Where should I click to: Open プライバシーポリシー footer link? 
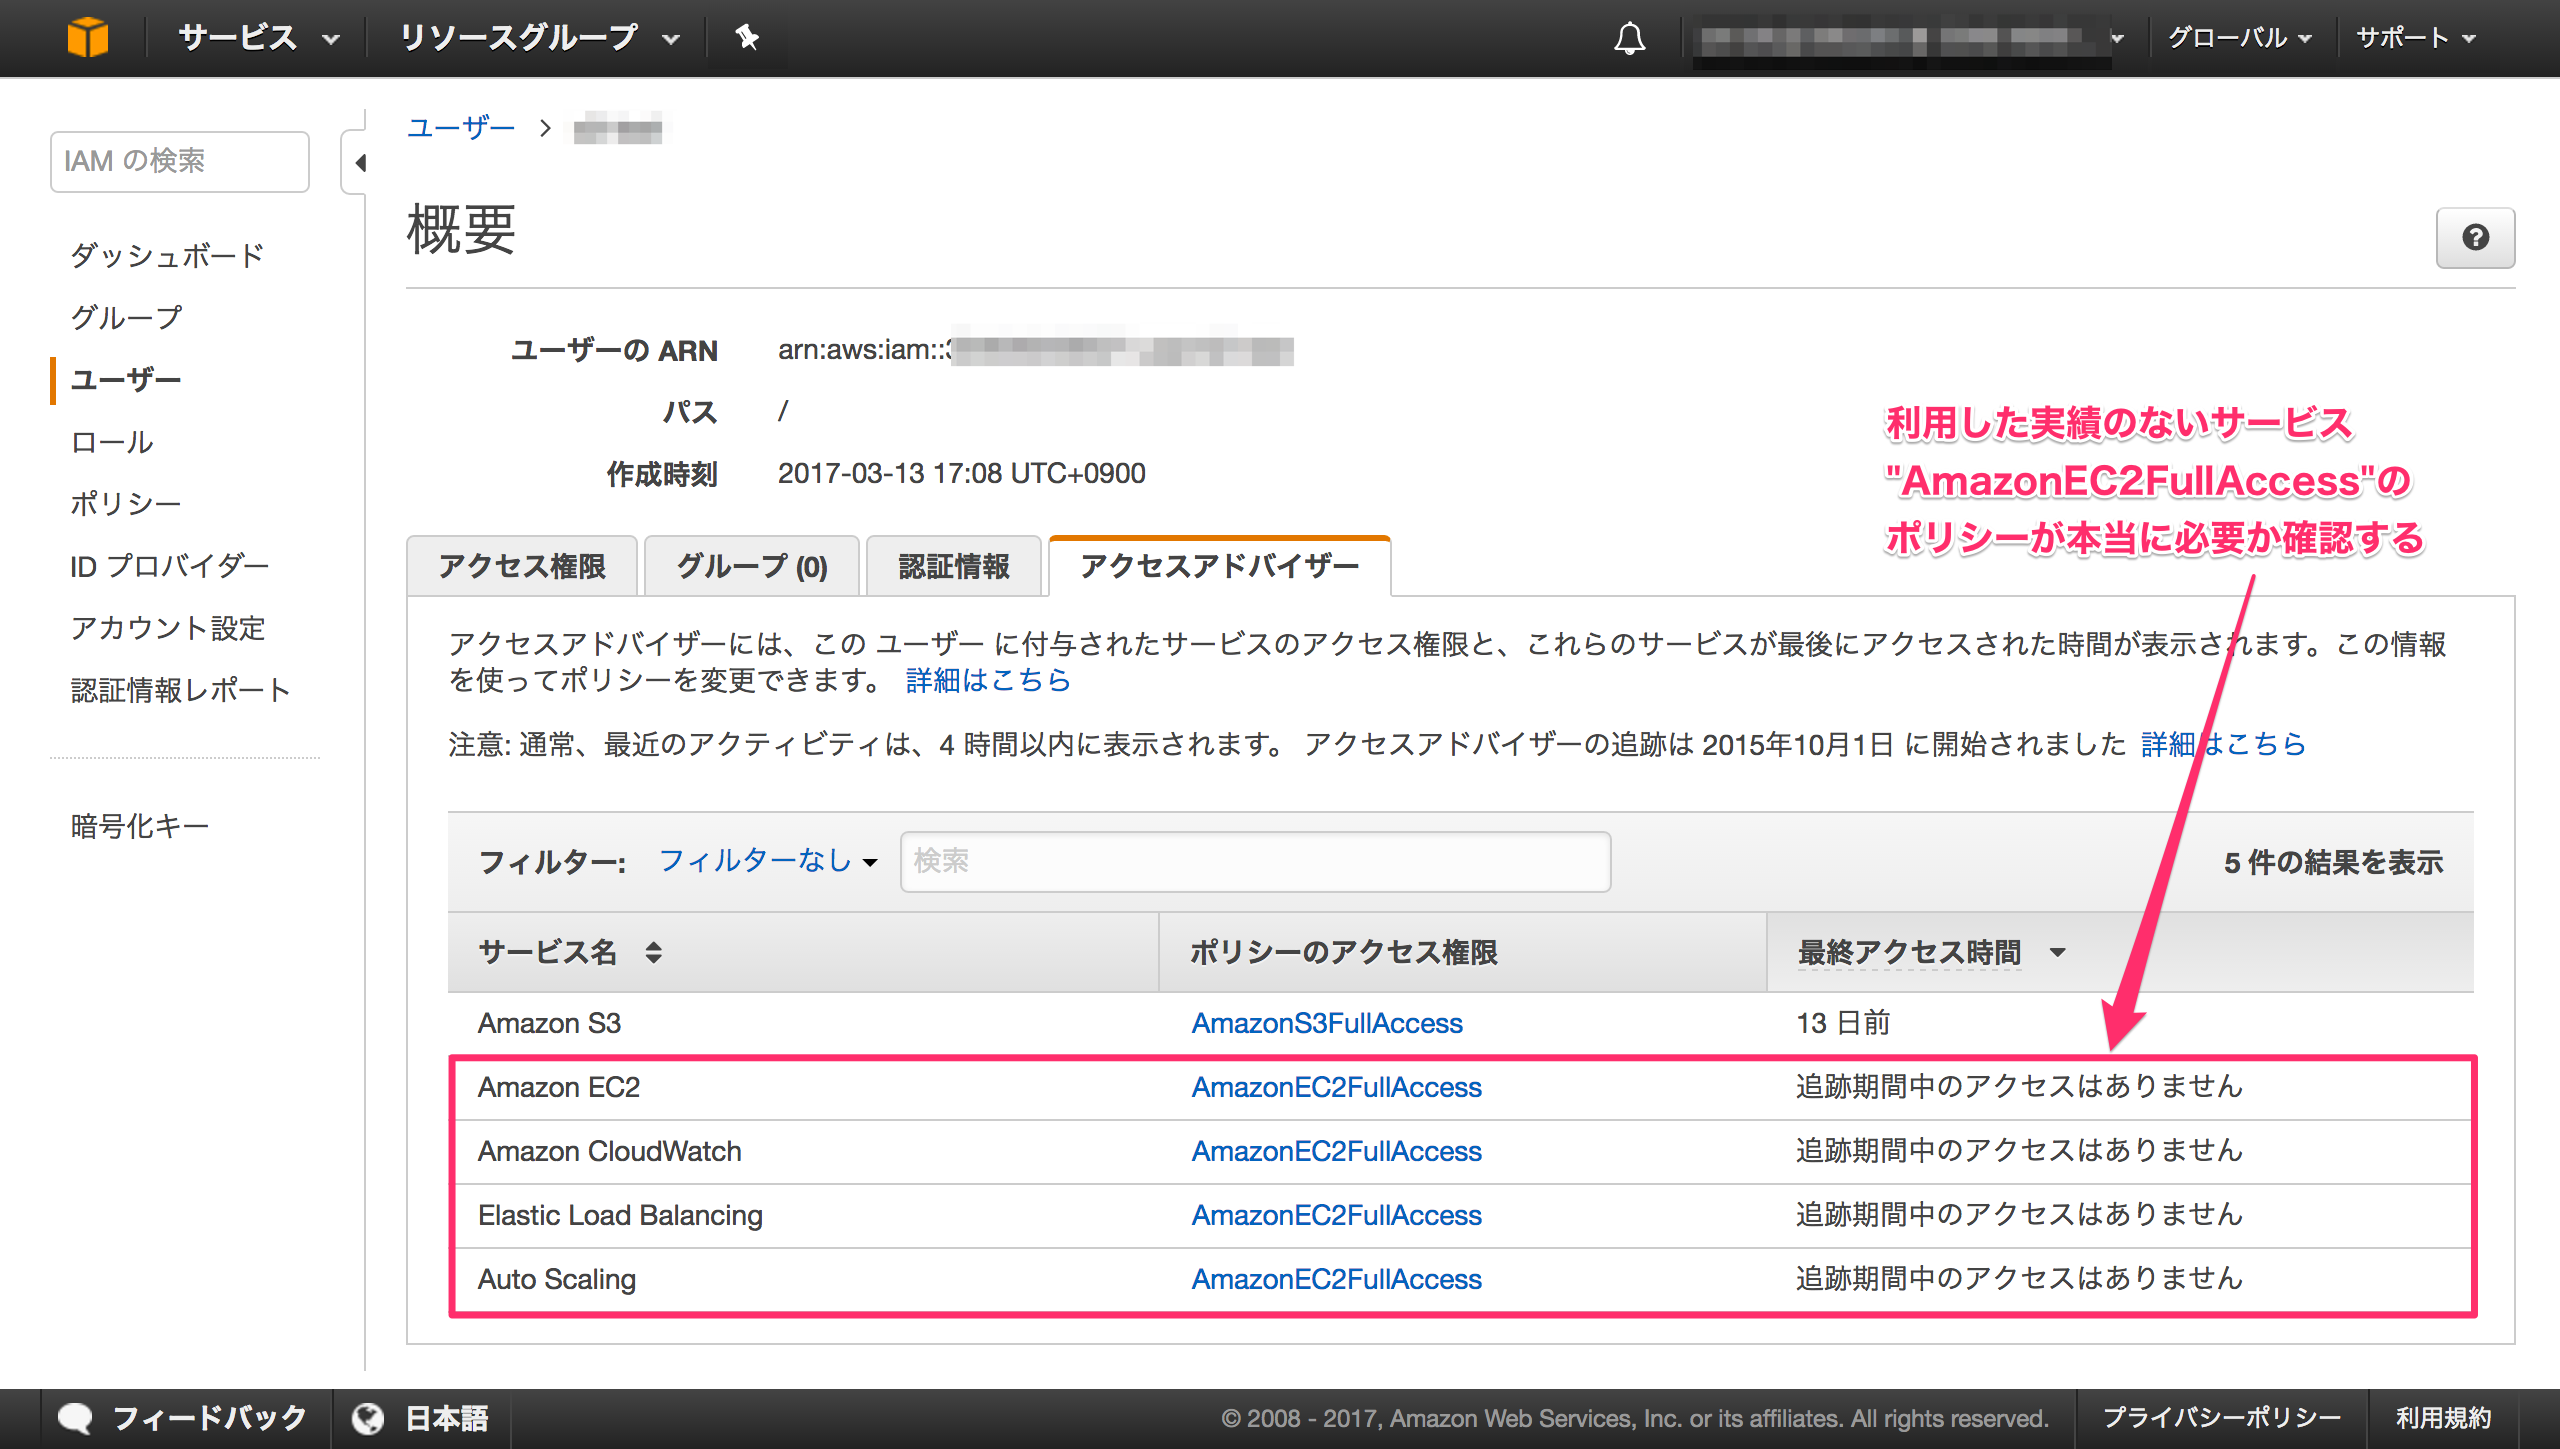(2221, 1418)
